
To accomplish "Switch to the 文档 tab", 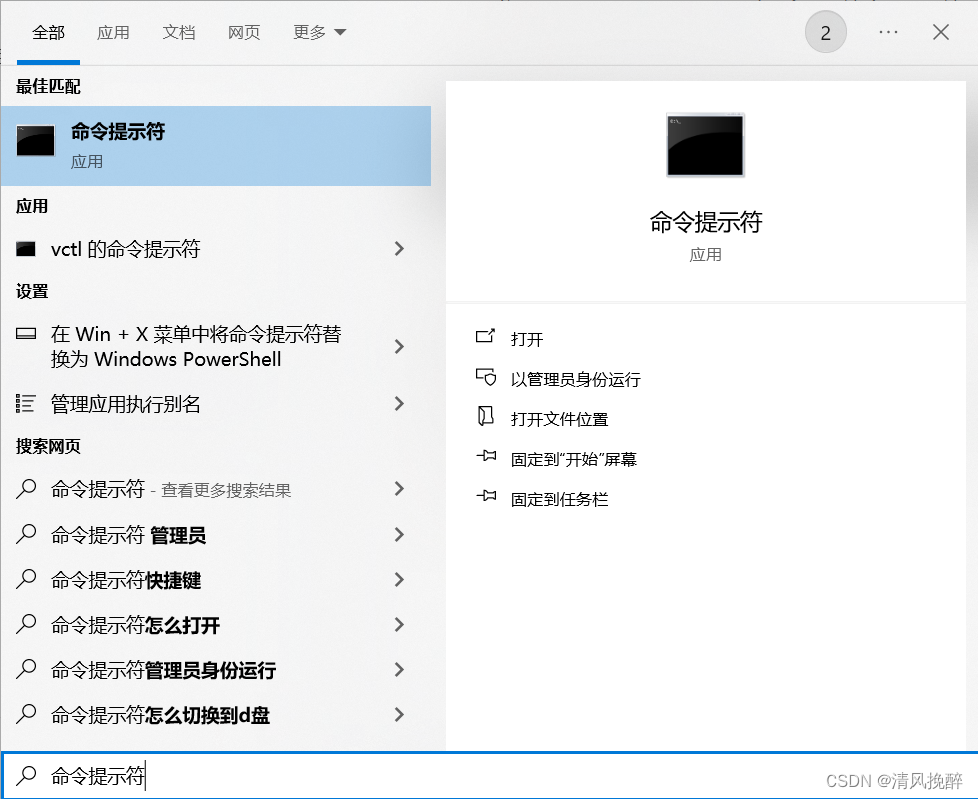I will [178, 32].
